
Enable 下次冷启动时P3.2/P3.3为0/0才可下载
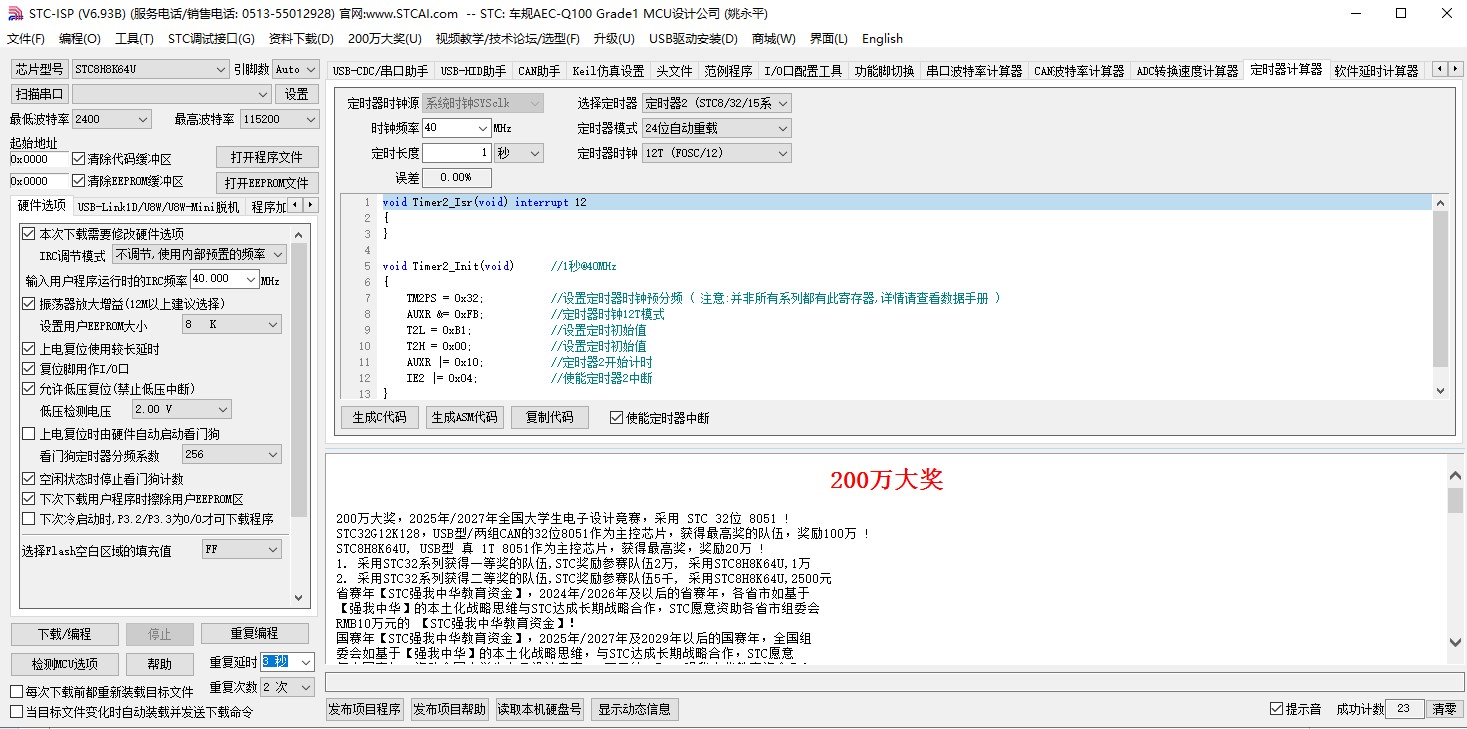click(x=28, y=519)
